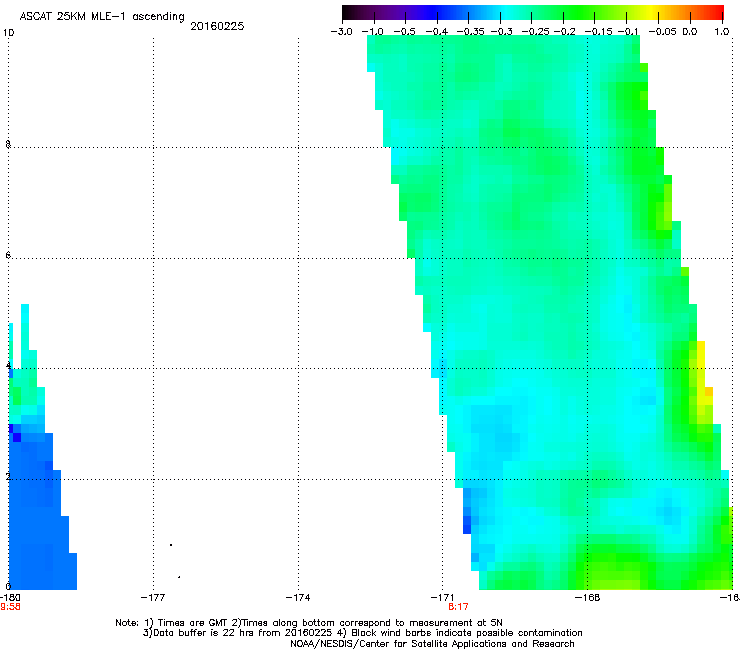
Task: Select the date label "20160225" under the title
Action: 217,26
